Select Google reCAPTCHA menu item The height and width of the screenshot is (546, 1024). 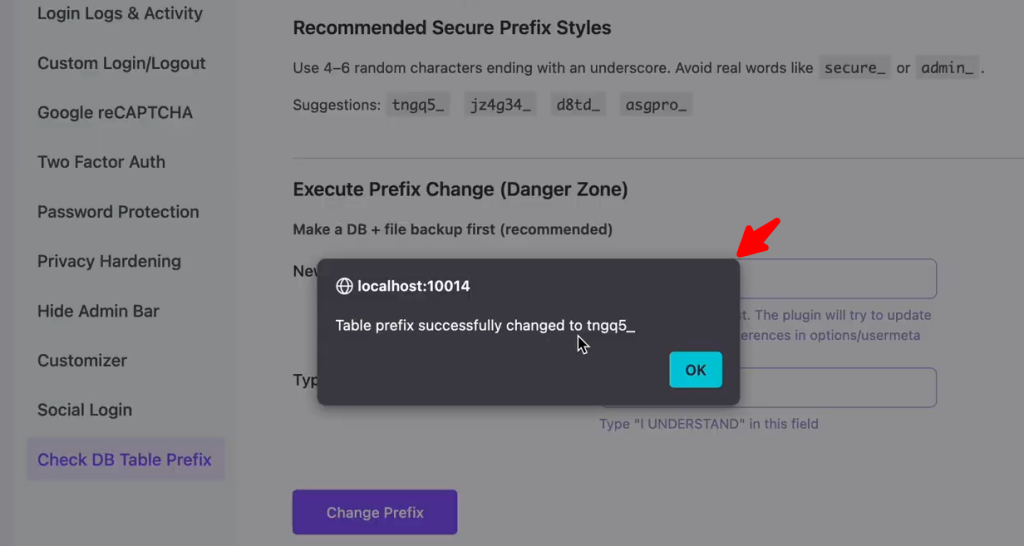(115, 113)
